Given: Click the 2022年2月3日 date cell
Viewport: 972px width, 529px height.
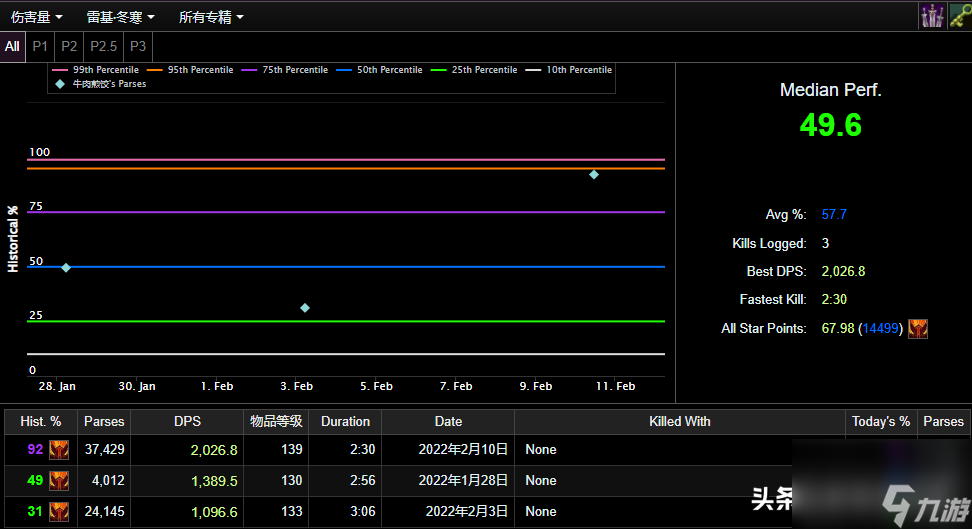Looking at the screenshot, I should [448, 512].
